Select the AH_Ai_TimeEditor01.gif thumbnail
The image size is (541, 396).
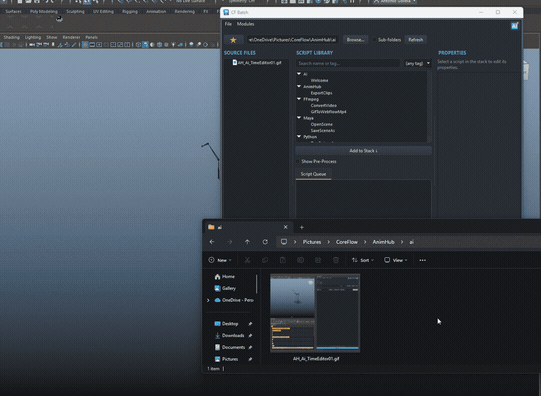click(x=315, y=314)
